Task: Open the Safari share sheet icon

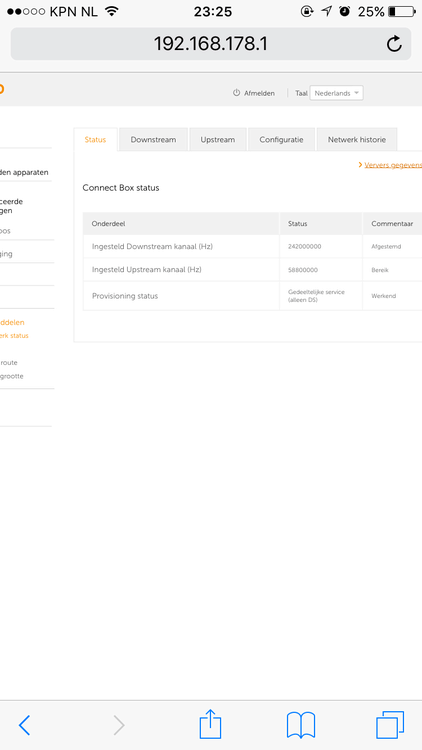Action: click(210, 724)
